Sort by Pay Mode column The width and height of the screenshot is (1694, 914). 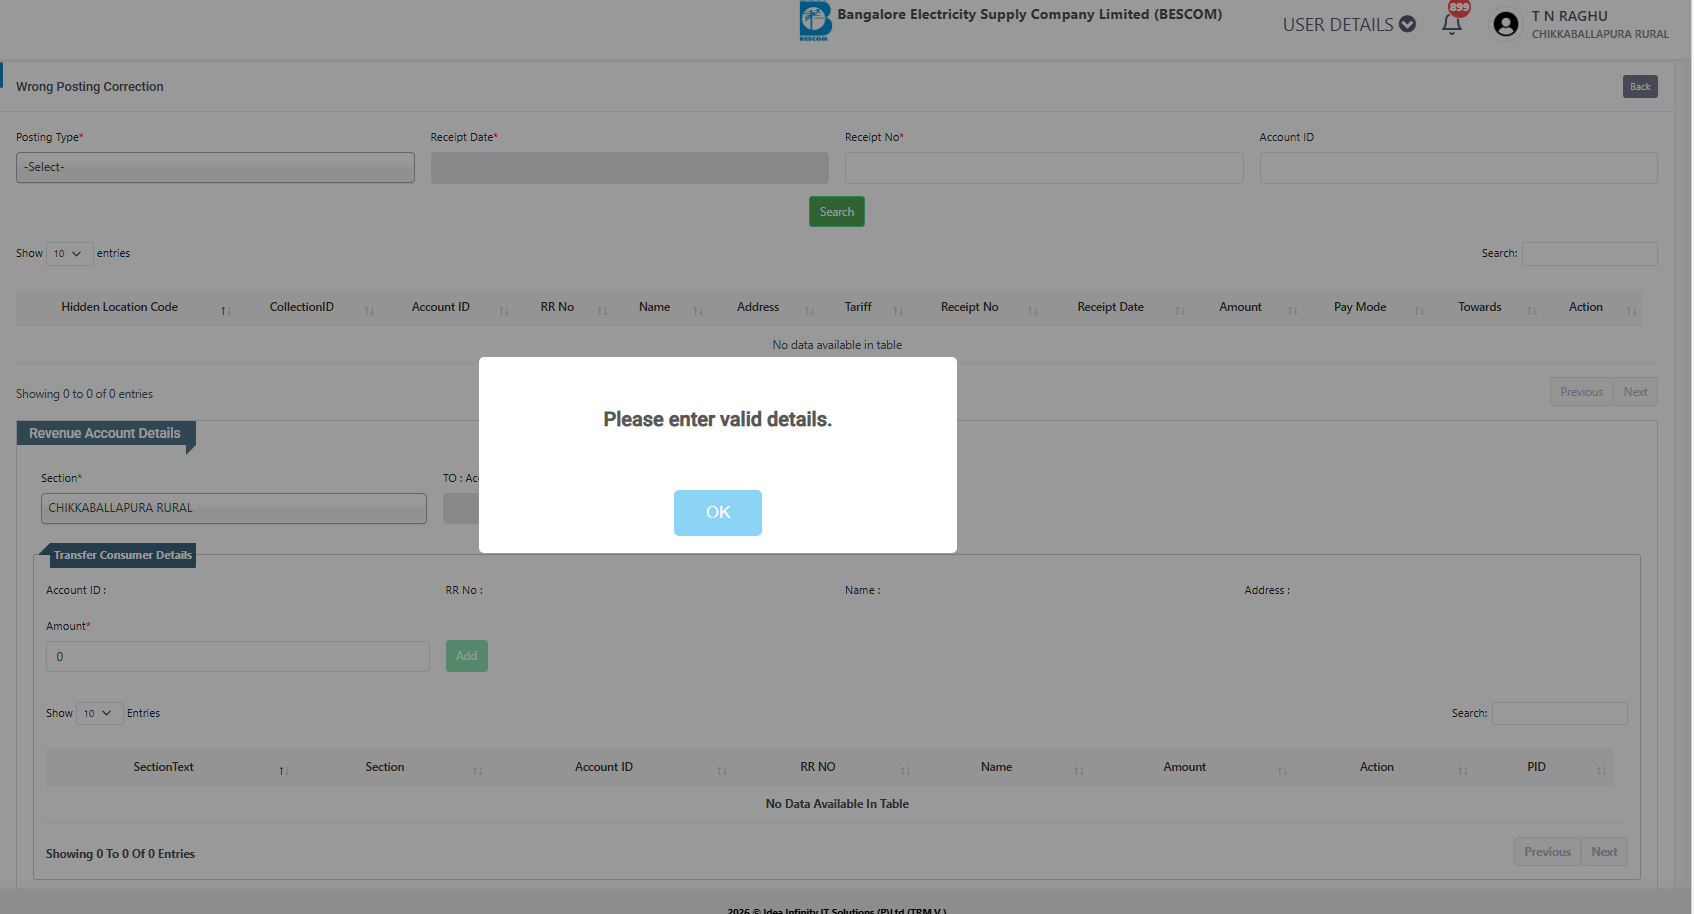click(x=1368, y=308)
